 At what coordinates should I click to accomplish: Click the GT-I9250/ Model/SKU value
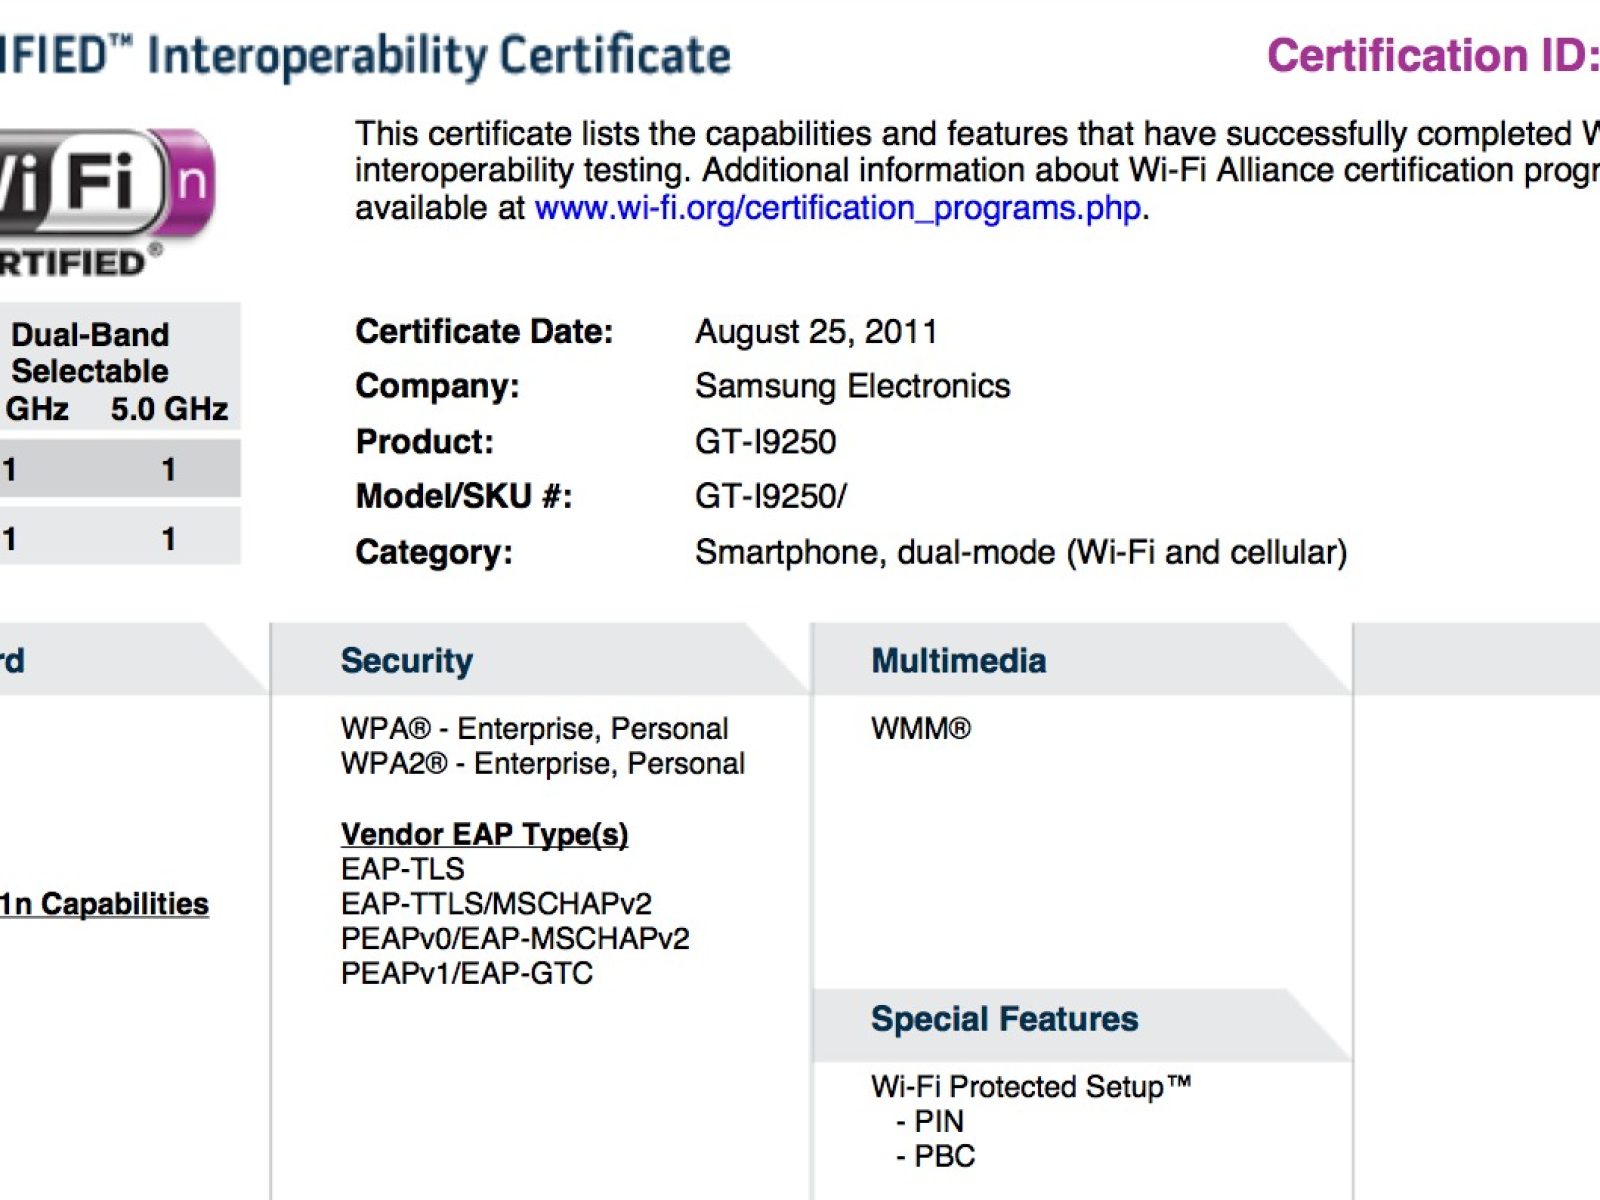coord(770,496)
